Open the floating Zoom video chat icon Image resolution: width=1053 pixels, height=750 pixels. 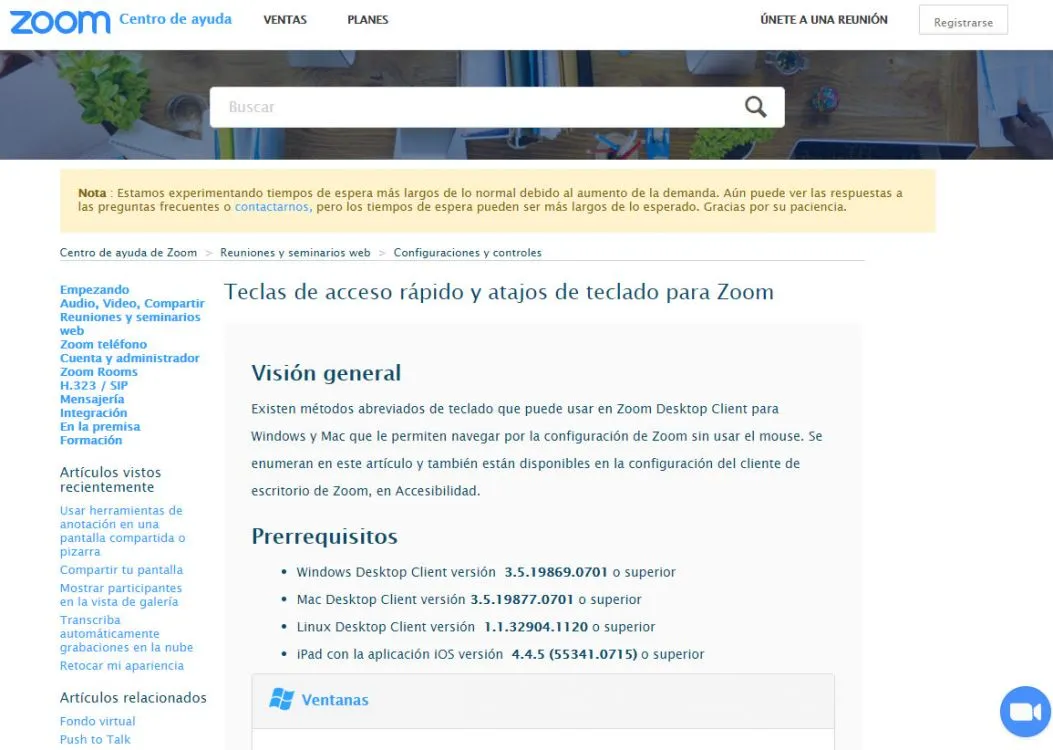[x=1025, y=711]
